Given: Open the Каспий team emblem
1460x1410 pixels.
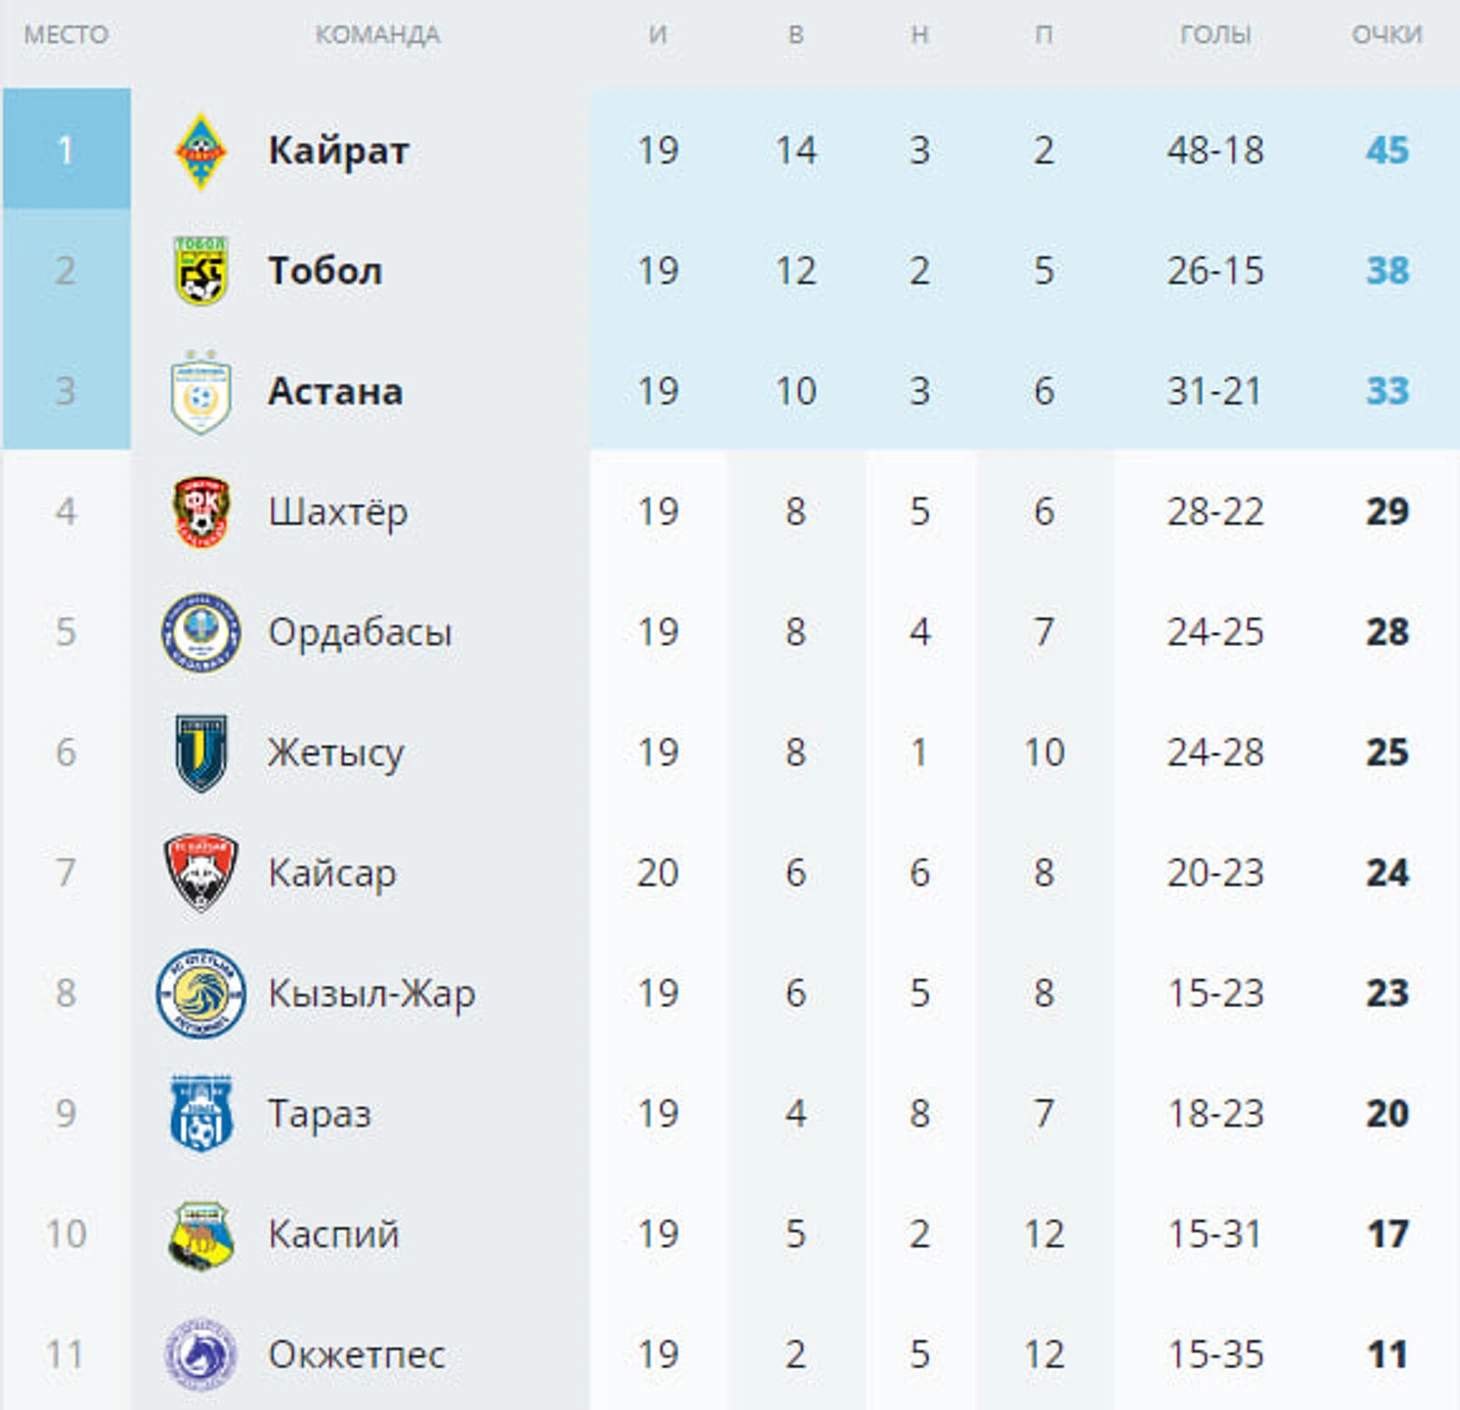Looking at the screenshot, I should (201, 1235).
